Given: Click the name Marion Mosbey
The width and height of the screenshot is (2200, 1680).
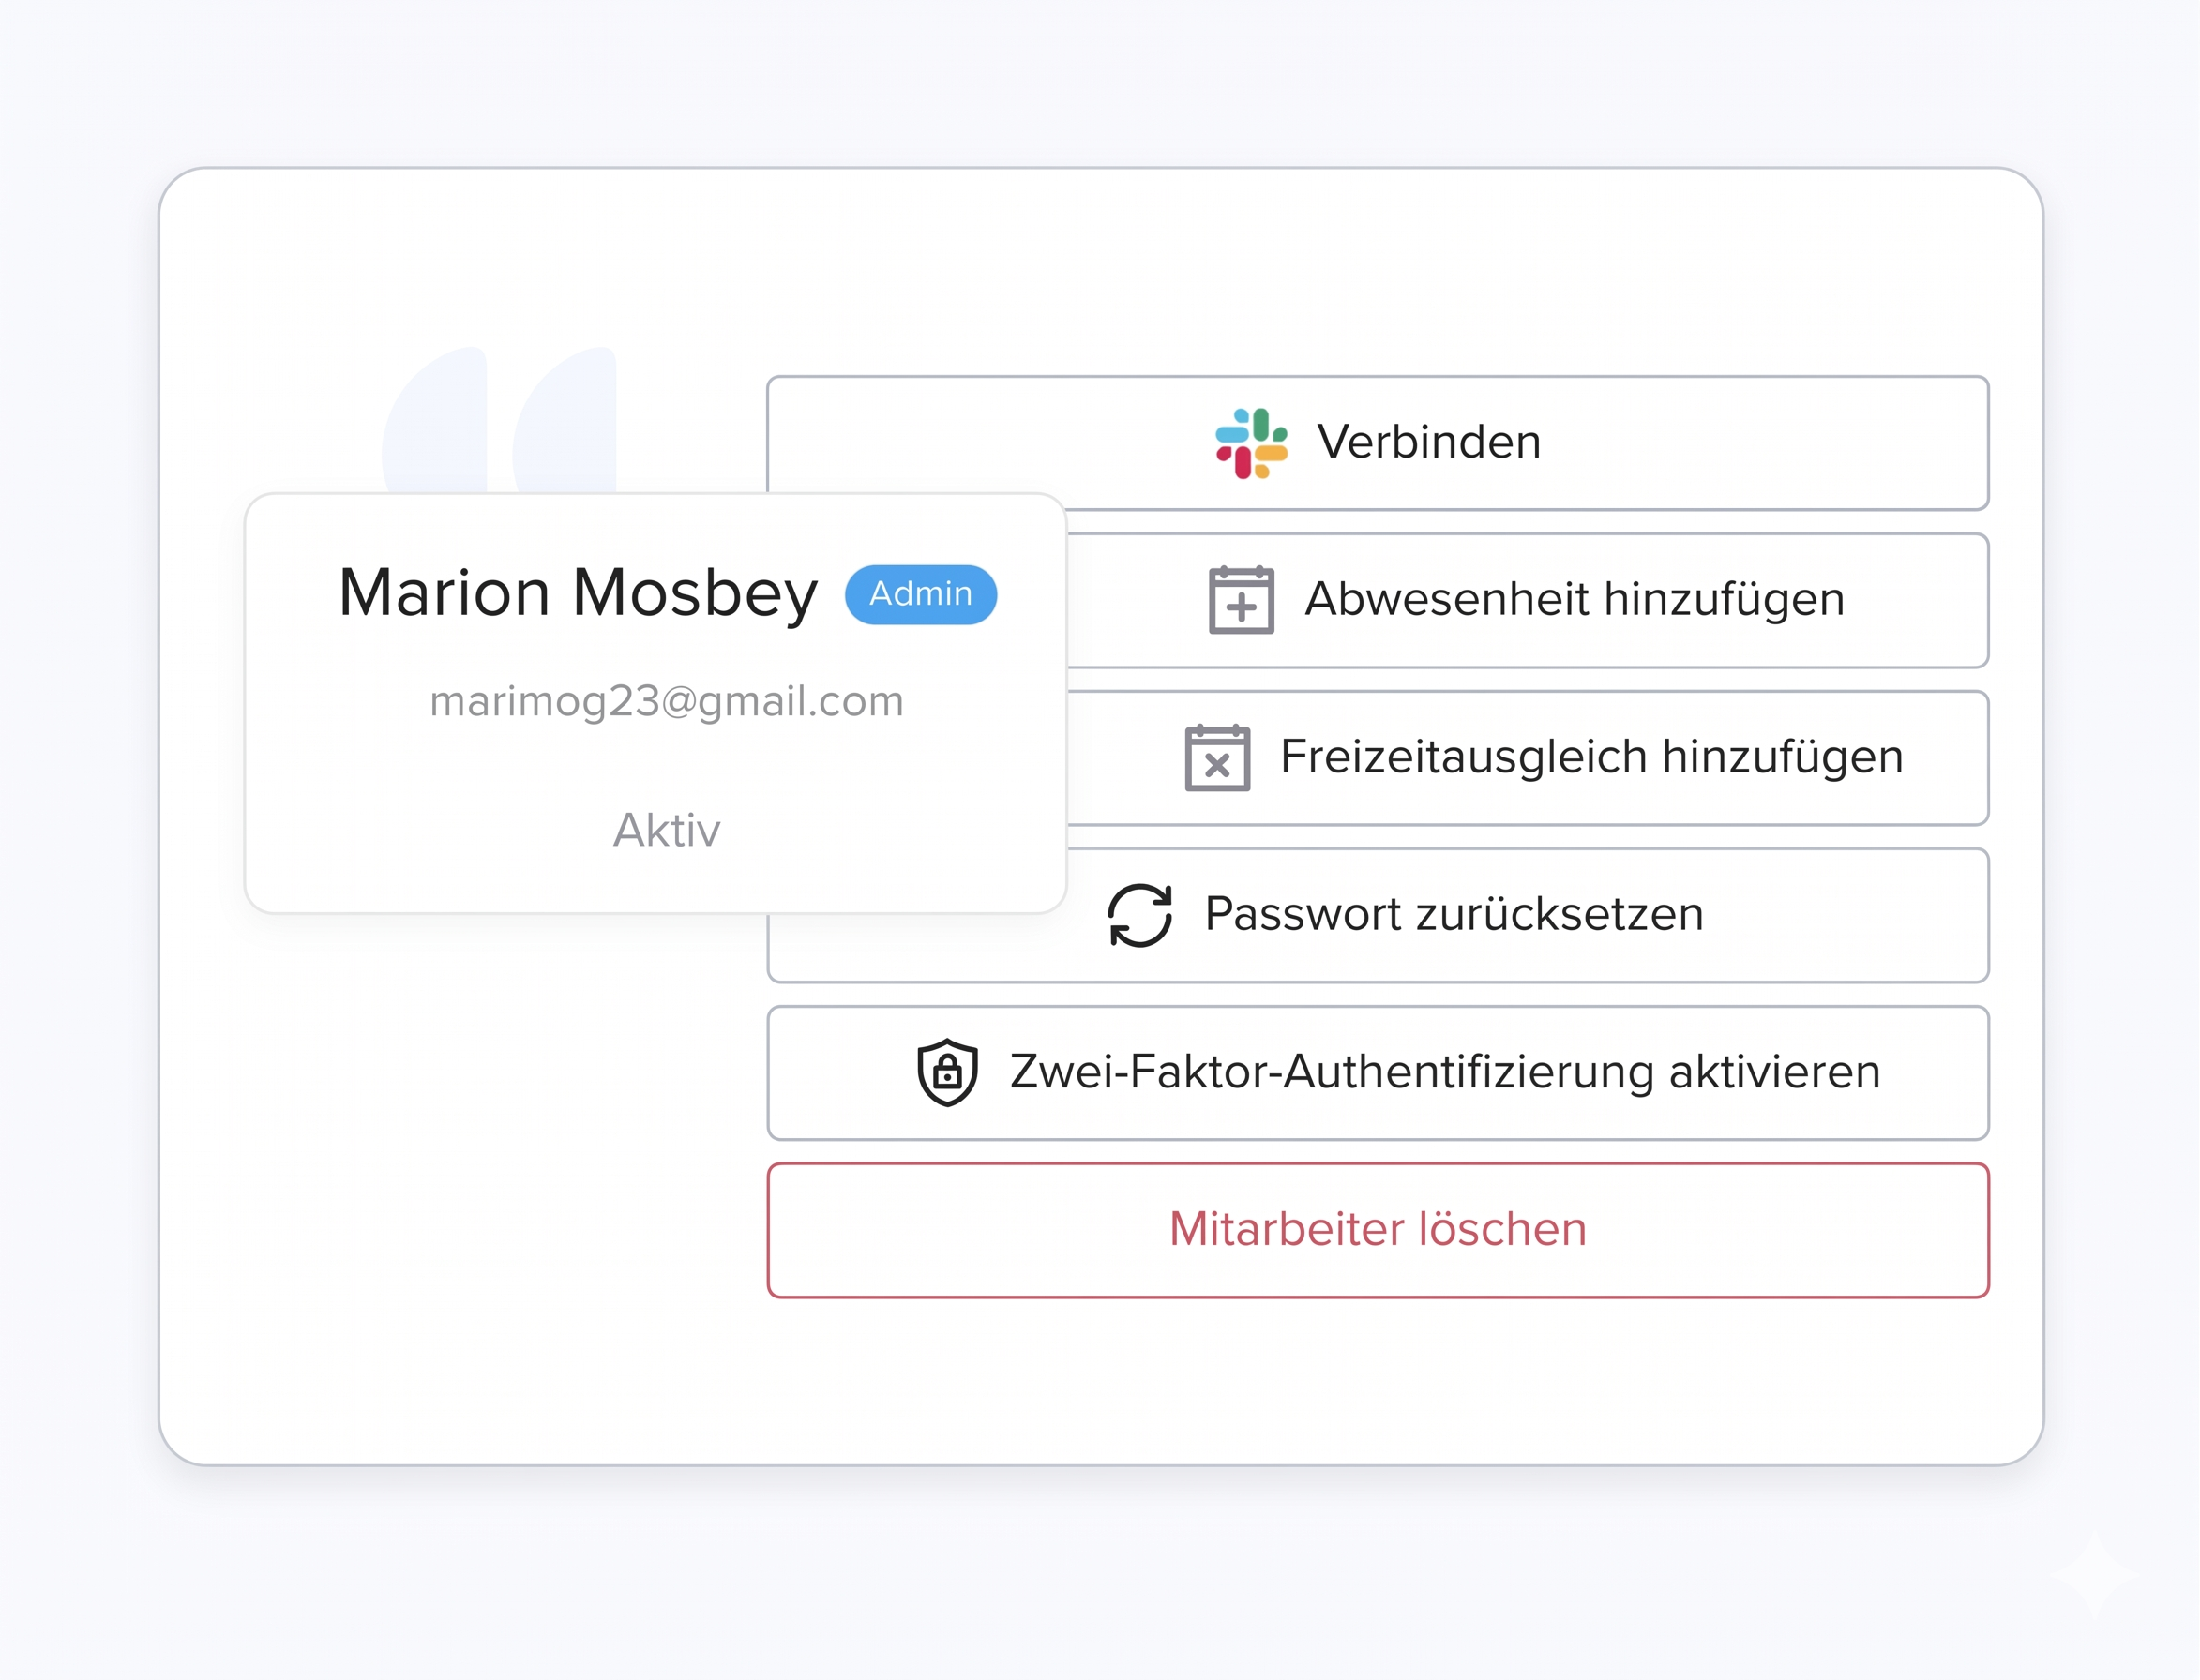Looking at the screenshot, I should [578, 593].
